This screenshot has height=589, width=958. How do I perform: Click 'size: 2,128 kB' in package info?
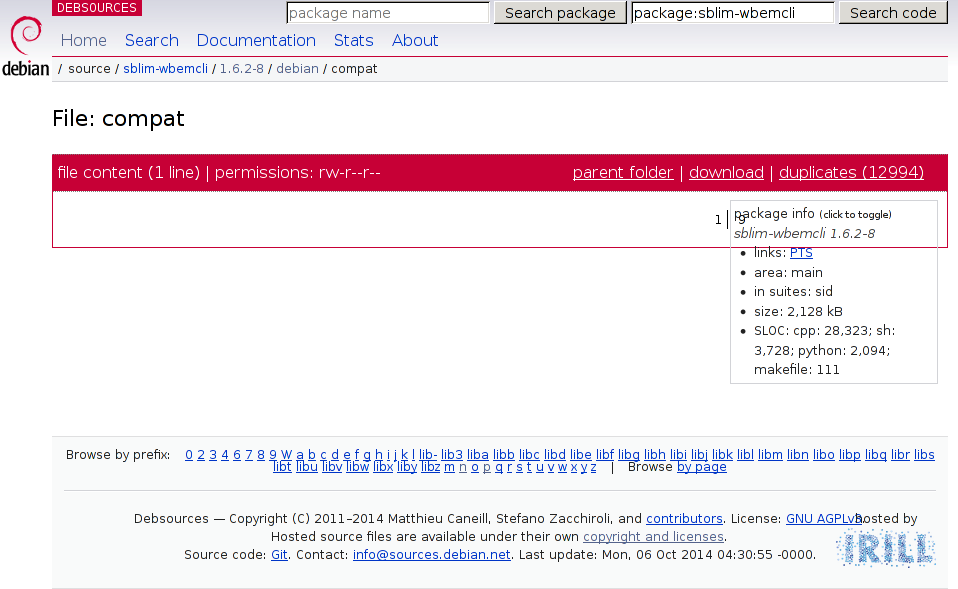pos(798,312)
